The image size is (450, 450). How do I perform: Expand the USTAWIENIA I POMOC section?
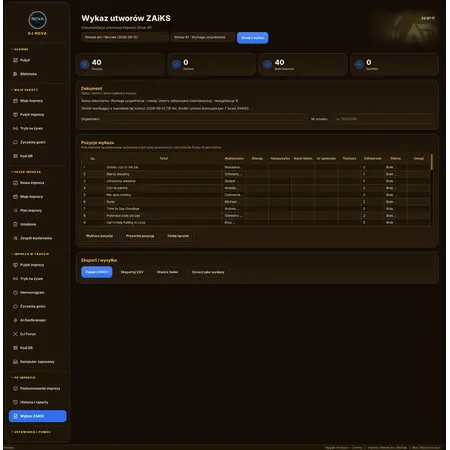(31, 432)
